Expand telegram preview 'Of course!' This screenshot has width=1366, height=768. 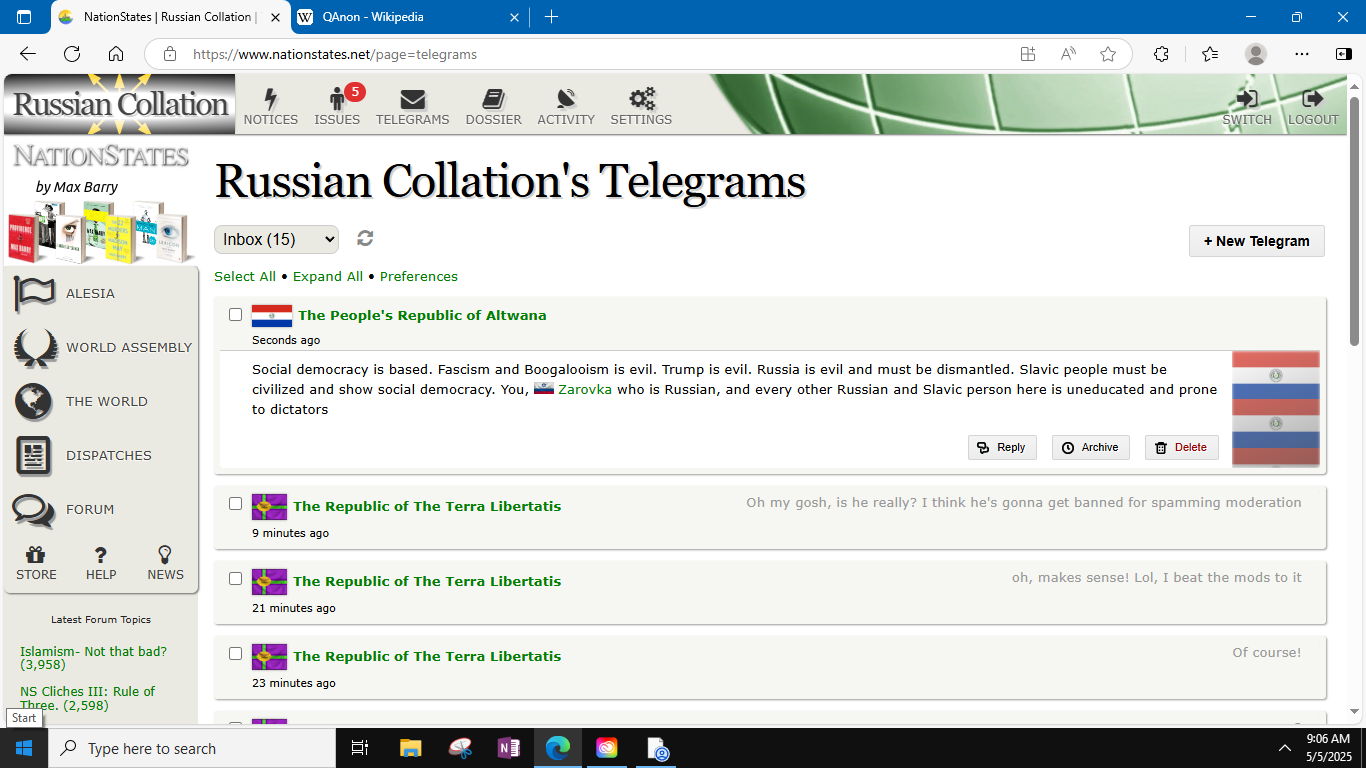click(1266, 652)
